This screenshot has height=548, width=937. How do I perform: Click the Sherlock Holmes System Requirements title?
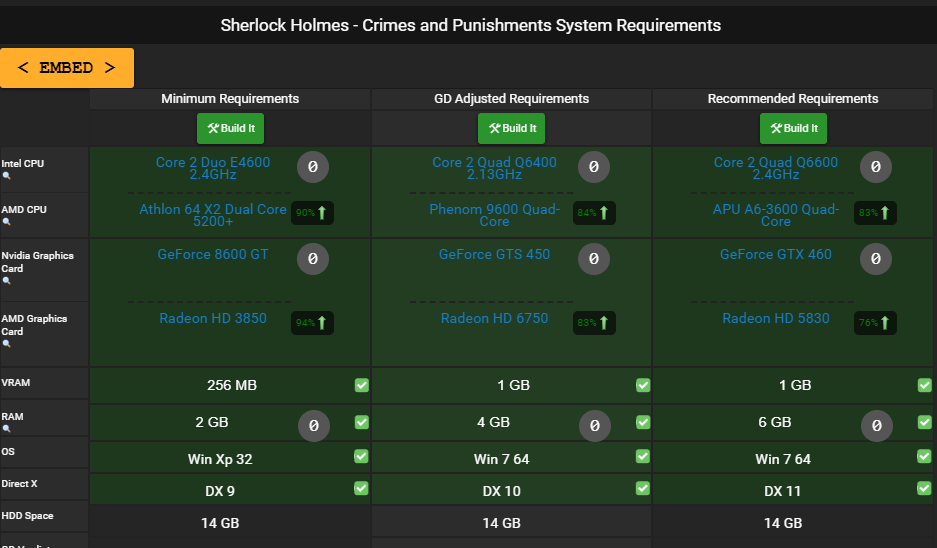coord(470,25)
